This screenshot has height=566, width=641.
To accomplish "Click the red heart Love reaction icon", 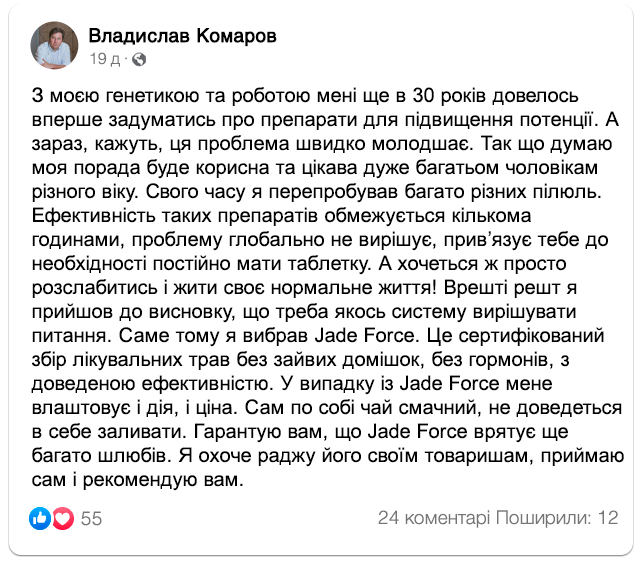I will (x=63, y=518).
